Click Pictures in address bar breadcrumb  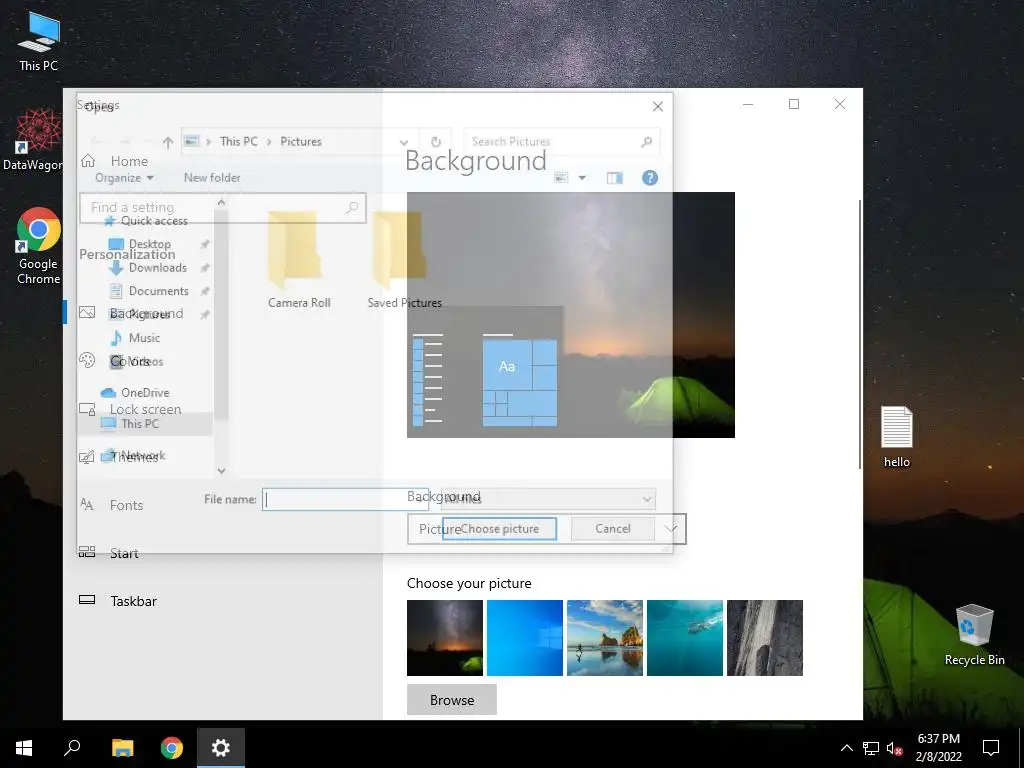(301, 142)
